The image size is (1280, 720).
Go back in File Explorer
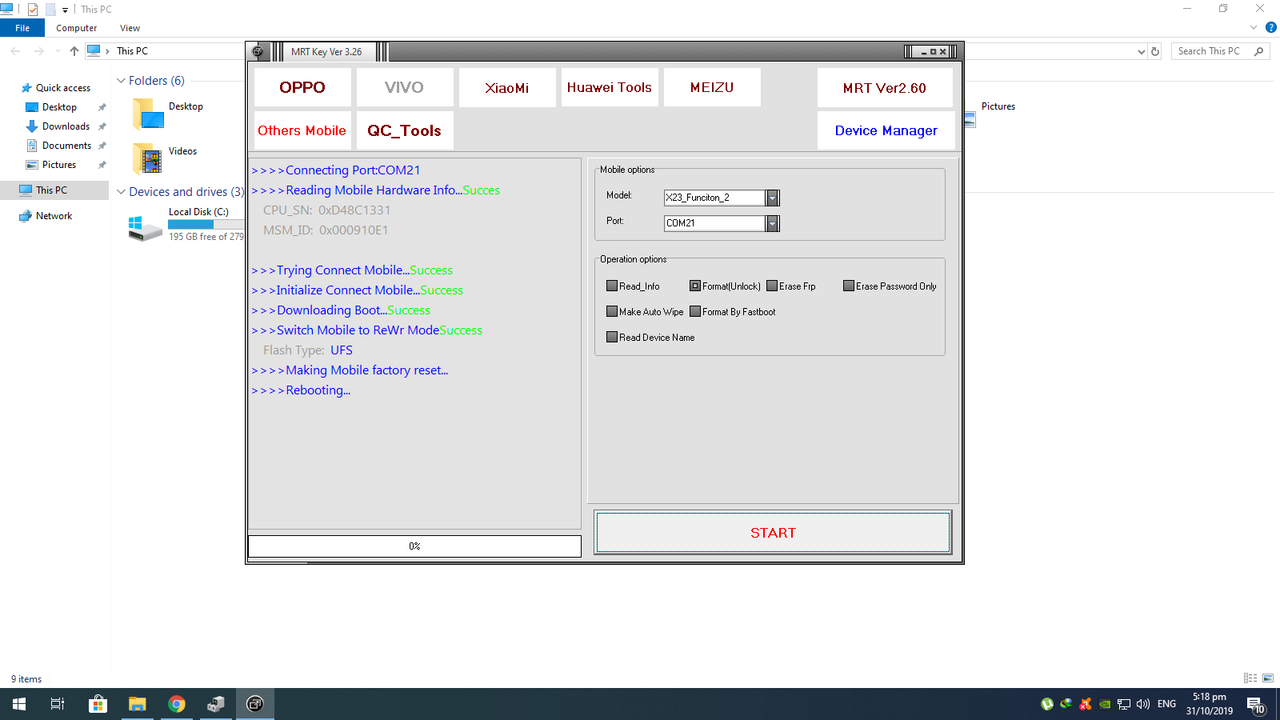point(15,51)
